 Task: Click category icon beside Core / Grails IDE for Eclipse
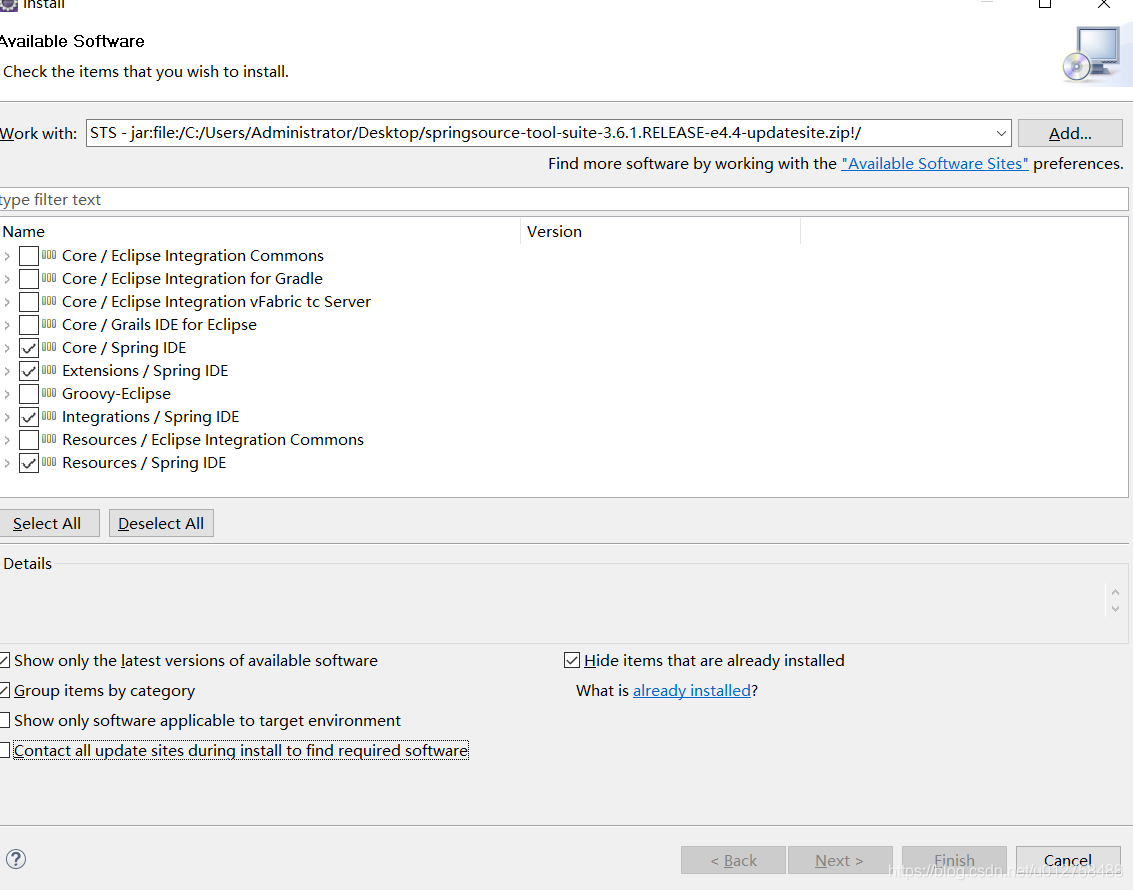point(49,324)
